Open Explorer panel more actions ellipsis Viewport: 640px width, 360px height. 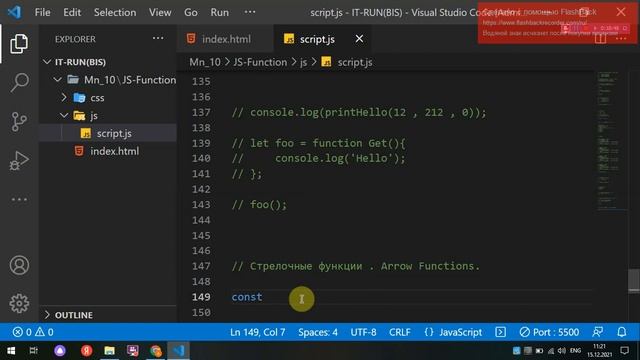(x=158, y=38)
